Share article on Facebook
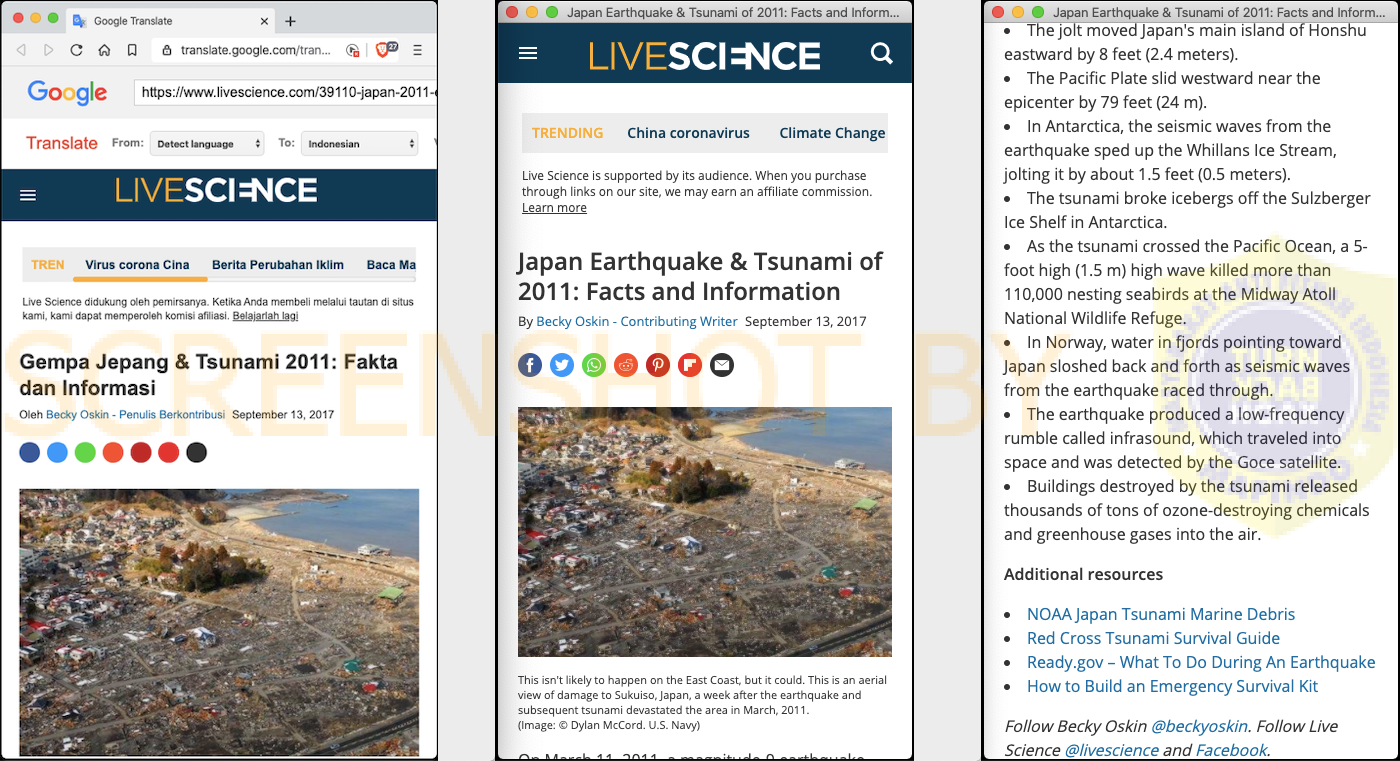The image size is (1400, 761). tap(530, 365)
